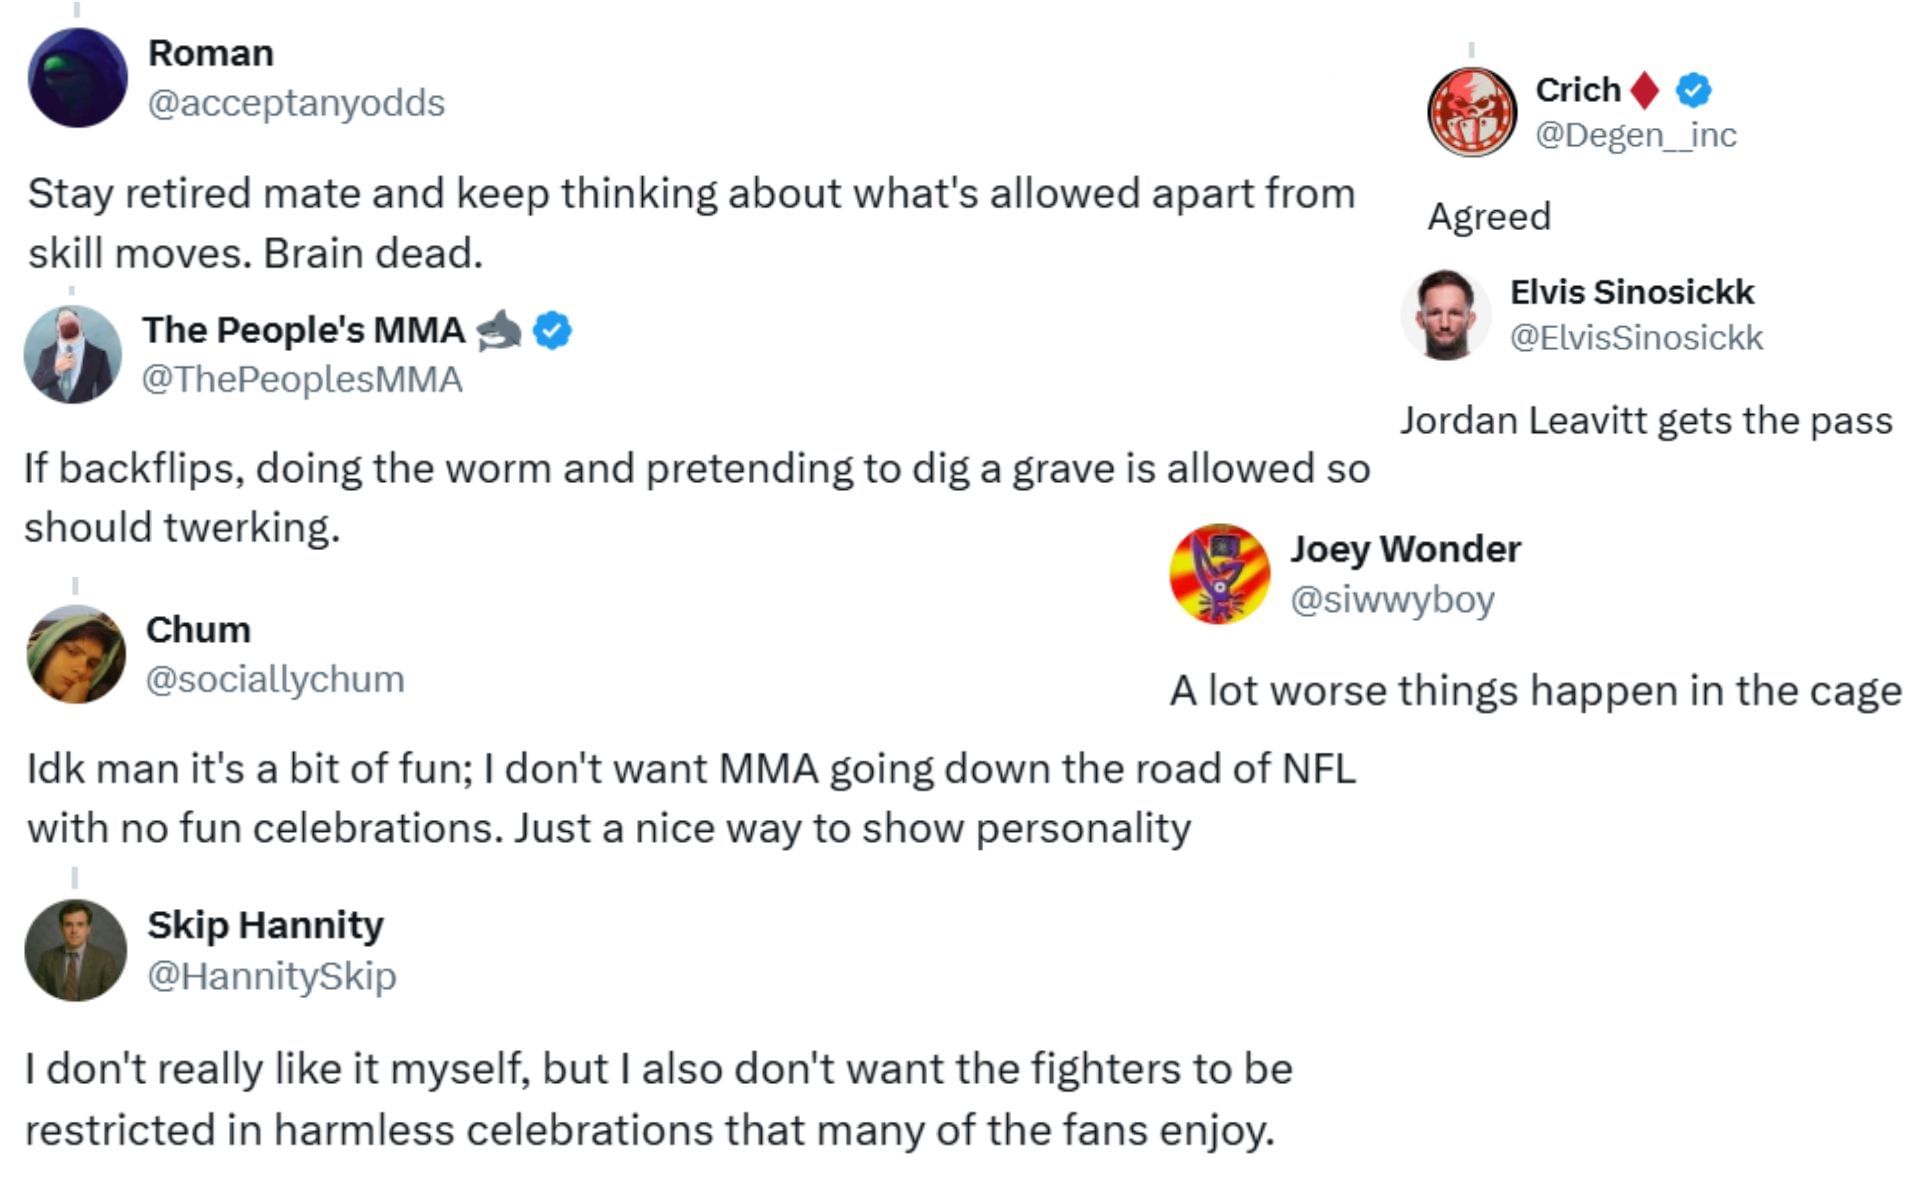
Task: Click the Elvis Sinosickk display name
Action: pyautogui.click(x=1631, y=292)
